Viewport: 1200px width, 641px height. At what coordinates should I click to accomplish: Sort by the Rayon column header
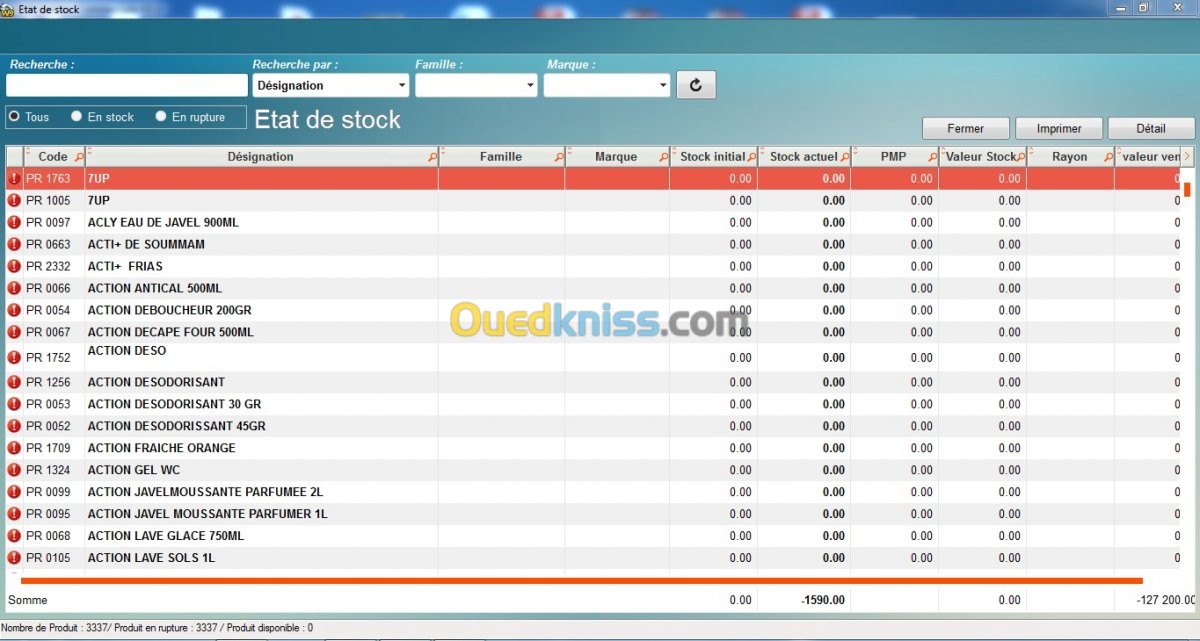tap(1069, 157)
